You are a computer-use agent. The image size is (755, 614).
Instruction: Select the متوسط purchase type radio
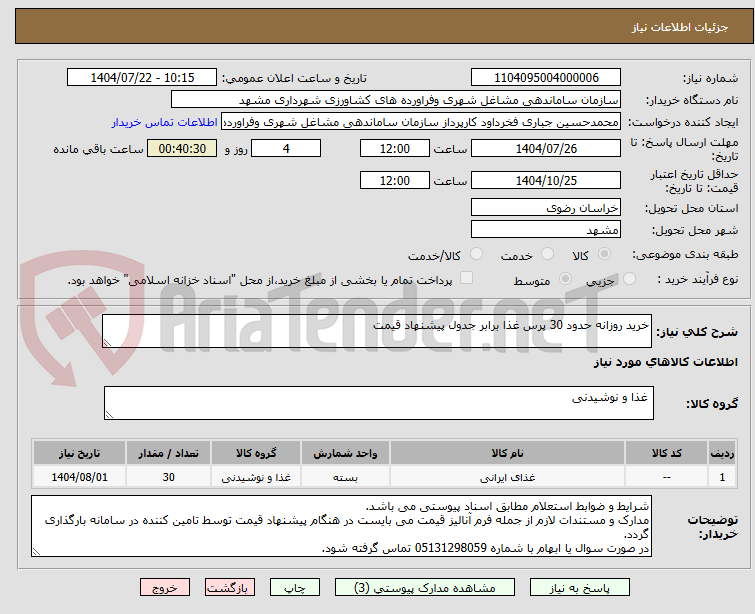coord(565,279)
